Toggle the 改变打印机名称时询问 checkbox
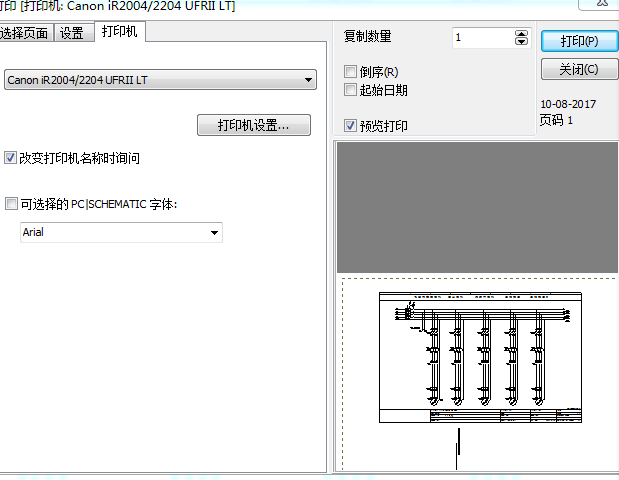Screen dimensions: 619x480 pyautogui.click(x=11, y=158)
